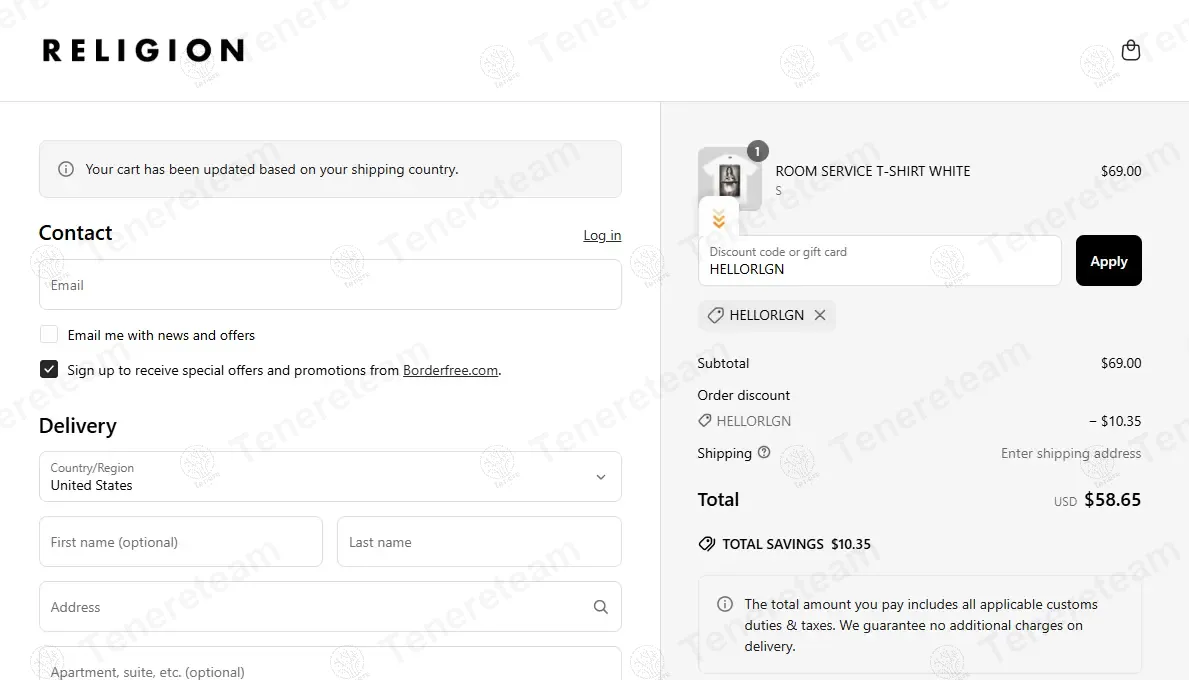Click the double chevron scroll-down icon
This screenshot has height=680, width=1189.
[719, 219]
